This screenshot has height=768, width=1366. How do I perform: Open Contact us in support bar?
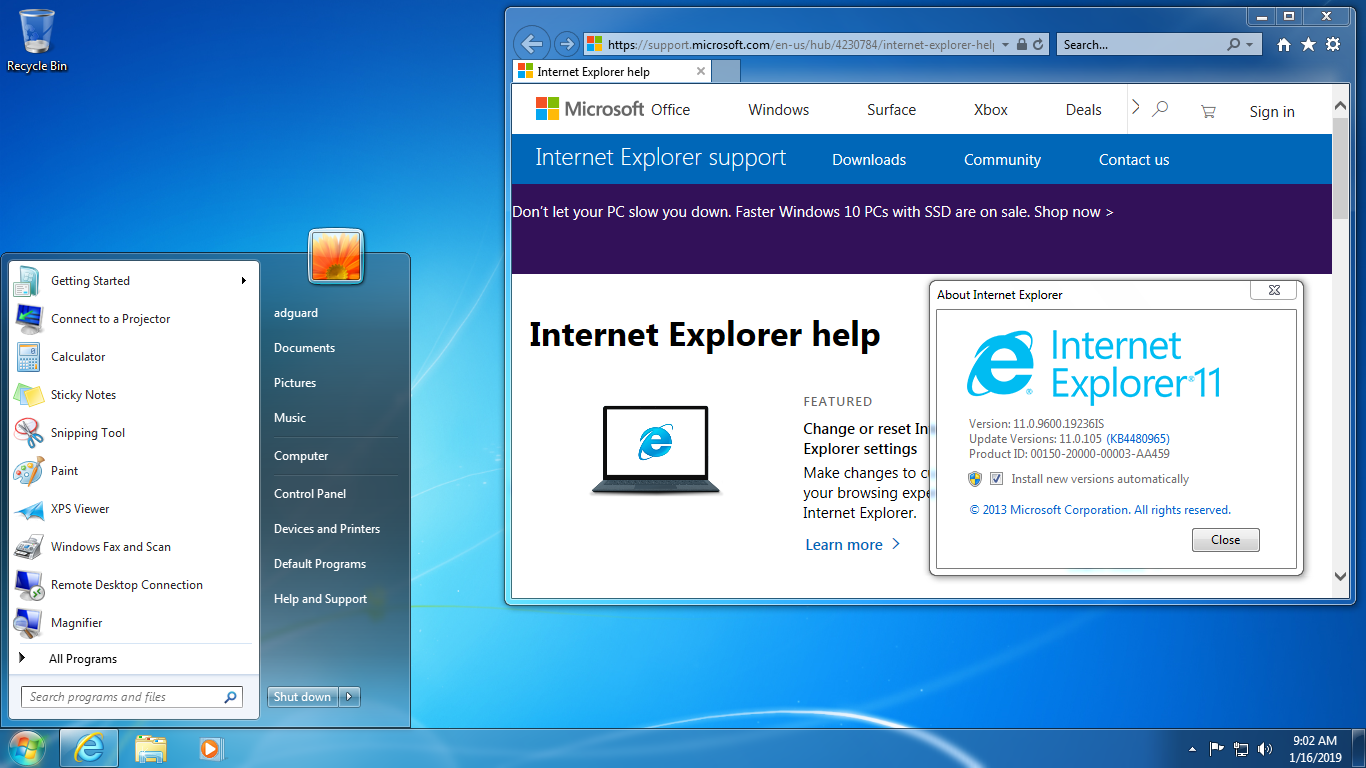[1134, 160]
